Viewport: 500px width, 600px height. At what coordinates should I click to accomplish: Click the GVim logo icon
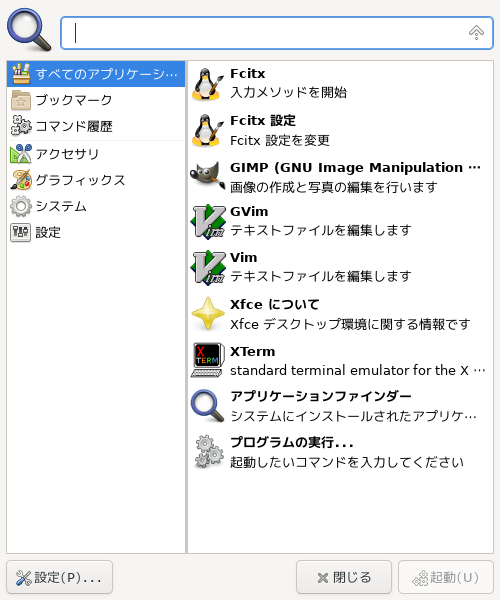click(x=208, y=222)
